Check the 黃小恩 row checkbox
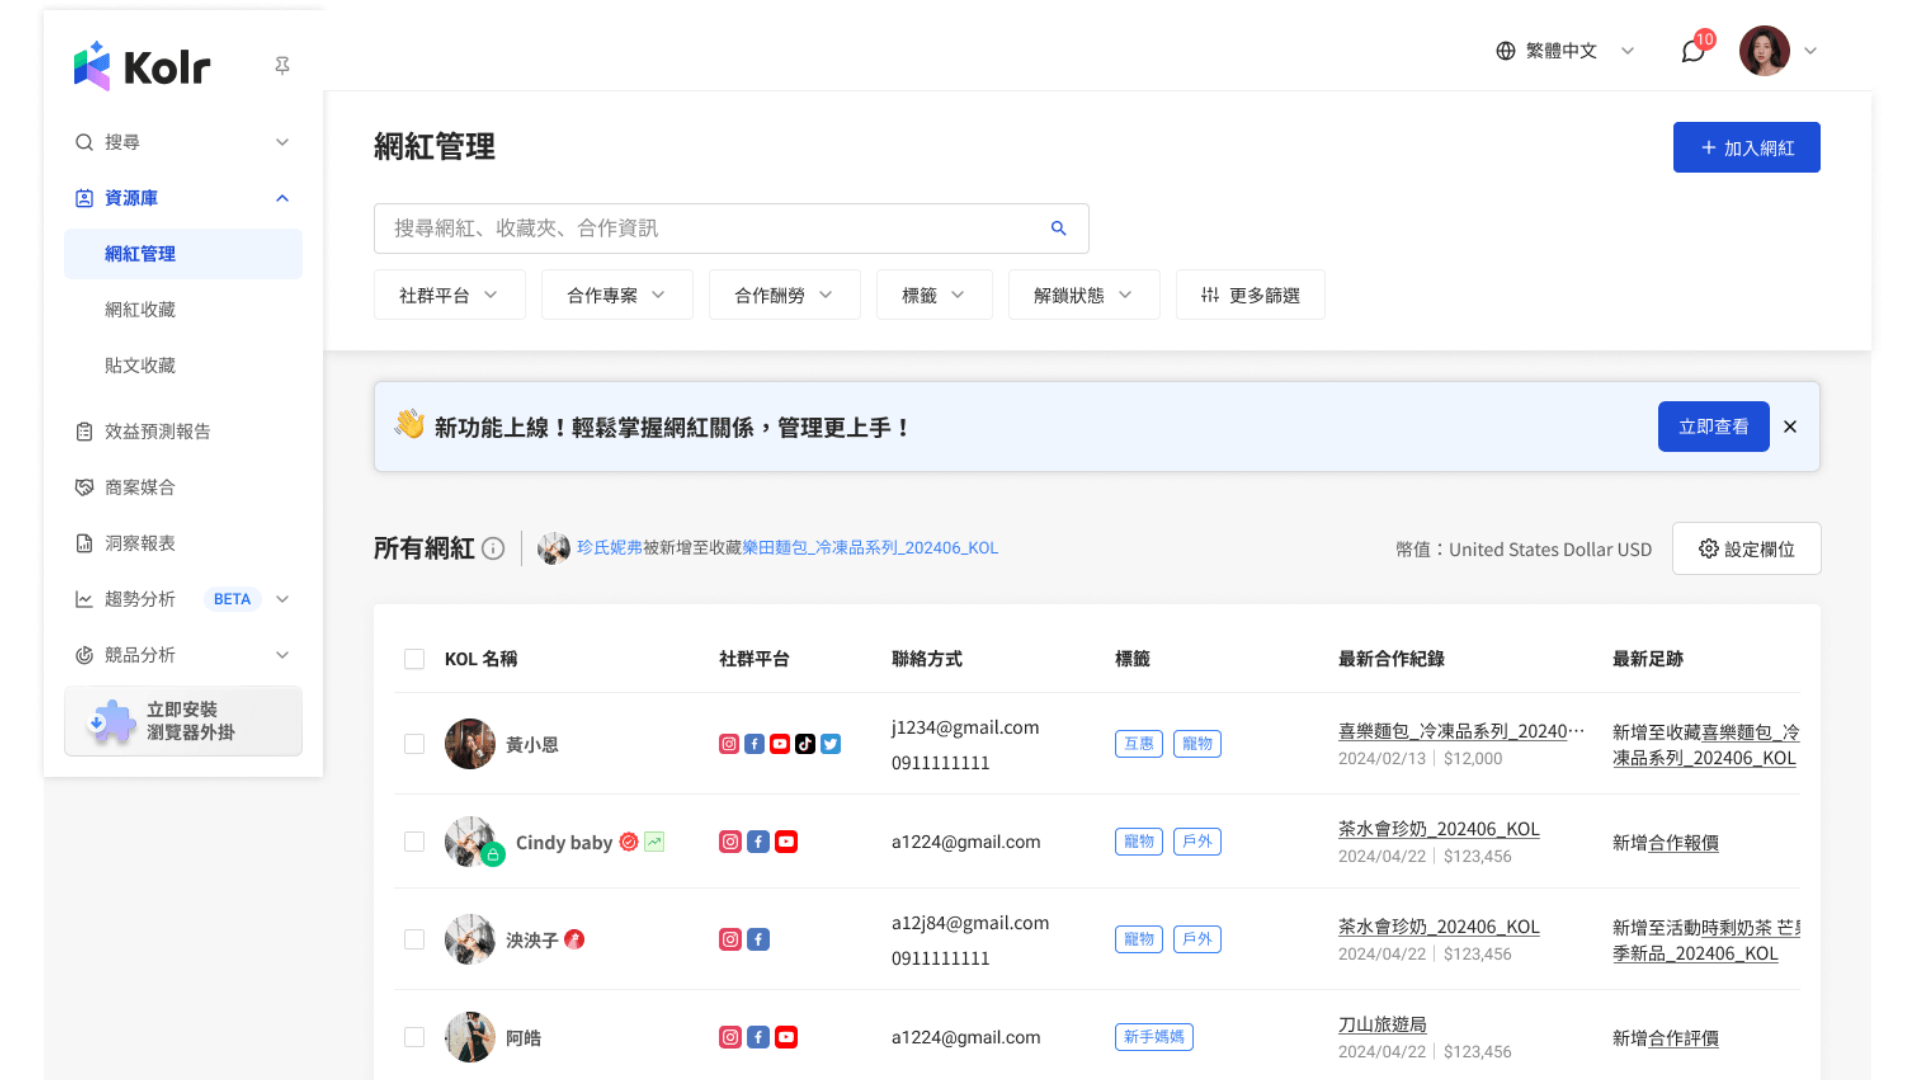This screenshot has width=1920, height=1080. coord(414,744)
